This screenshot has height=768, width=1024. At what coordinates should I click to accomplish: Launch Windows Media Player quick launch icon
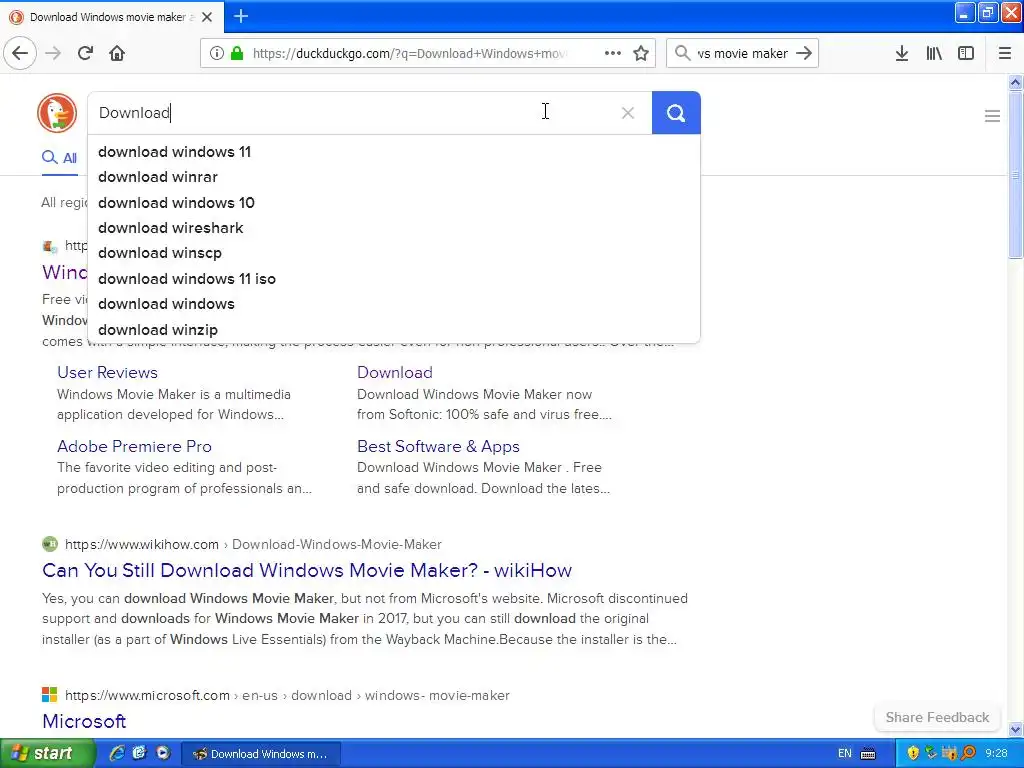tap(163, 753)
